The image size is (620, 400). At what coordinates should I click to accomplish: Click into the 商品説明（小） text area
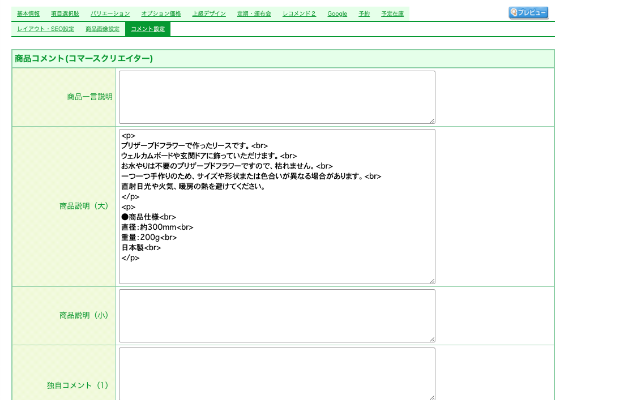[277, 315]
